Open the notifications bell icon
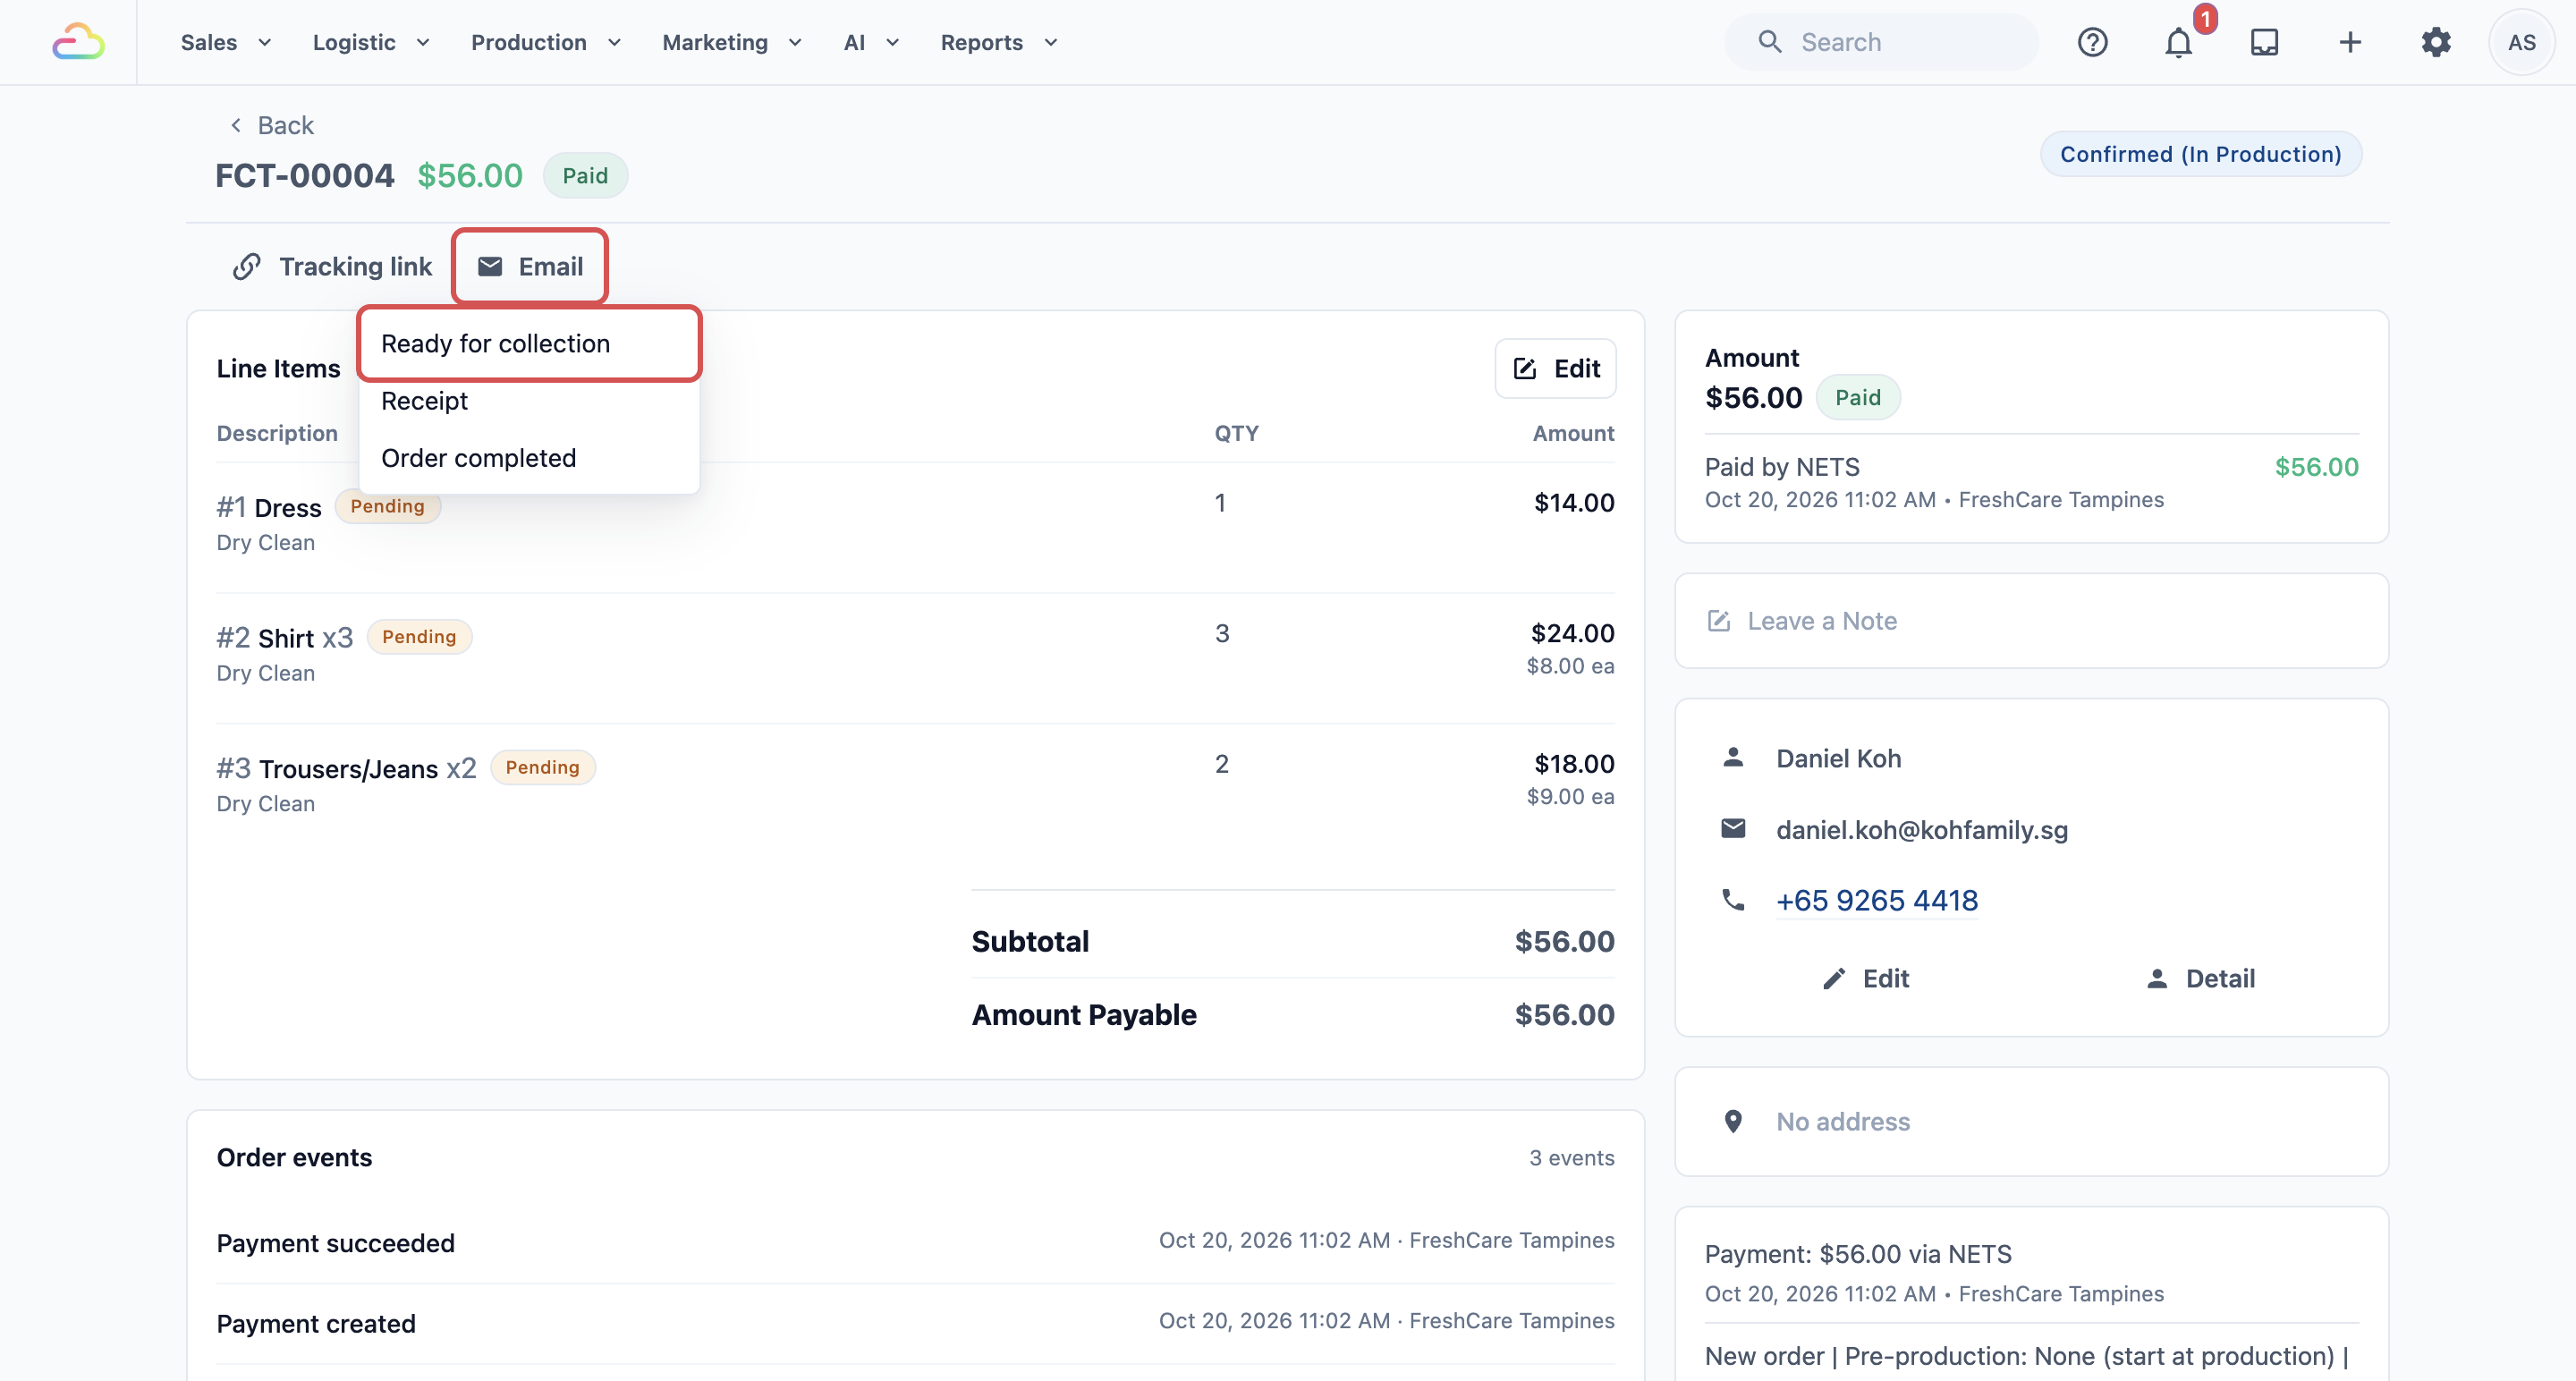Image resolution: width=2576 pixels, height=1381 pixels. (2178, 42)
